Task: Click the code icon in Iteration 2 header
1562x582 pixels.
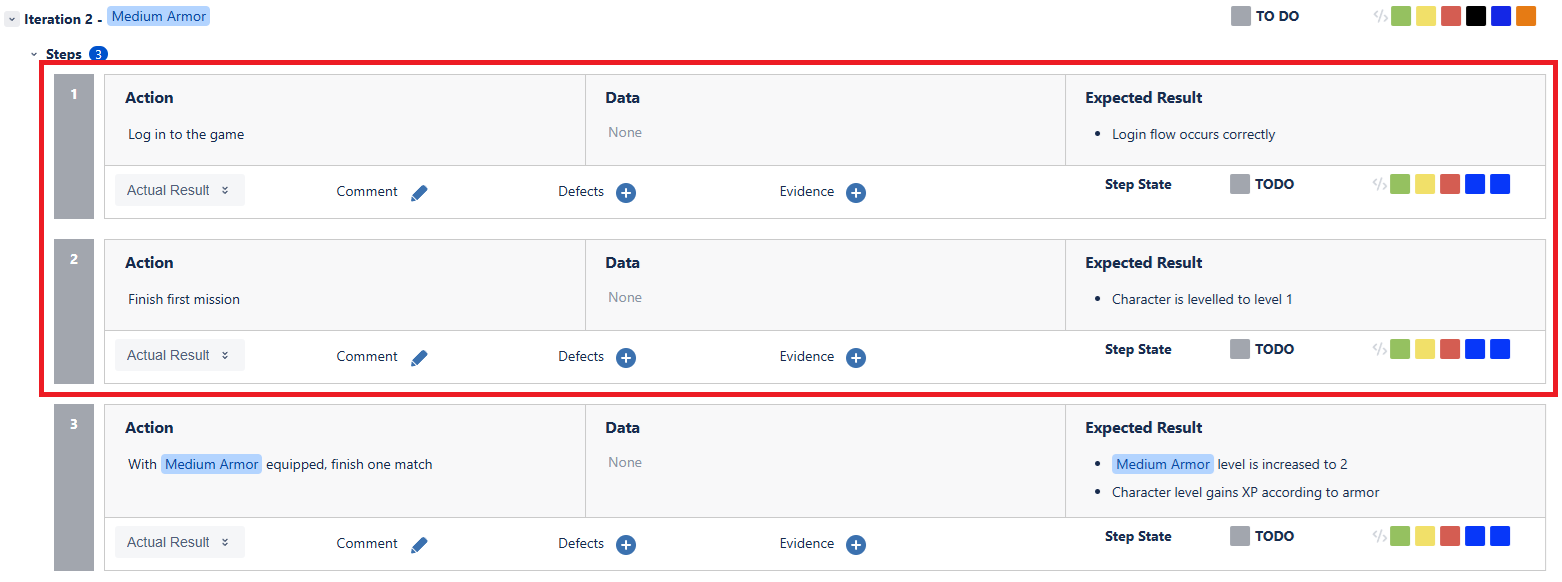Action: [1379, 16]
